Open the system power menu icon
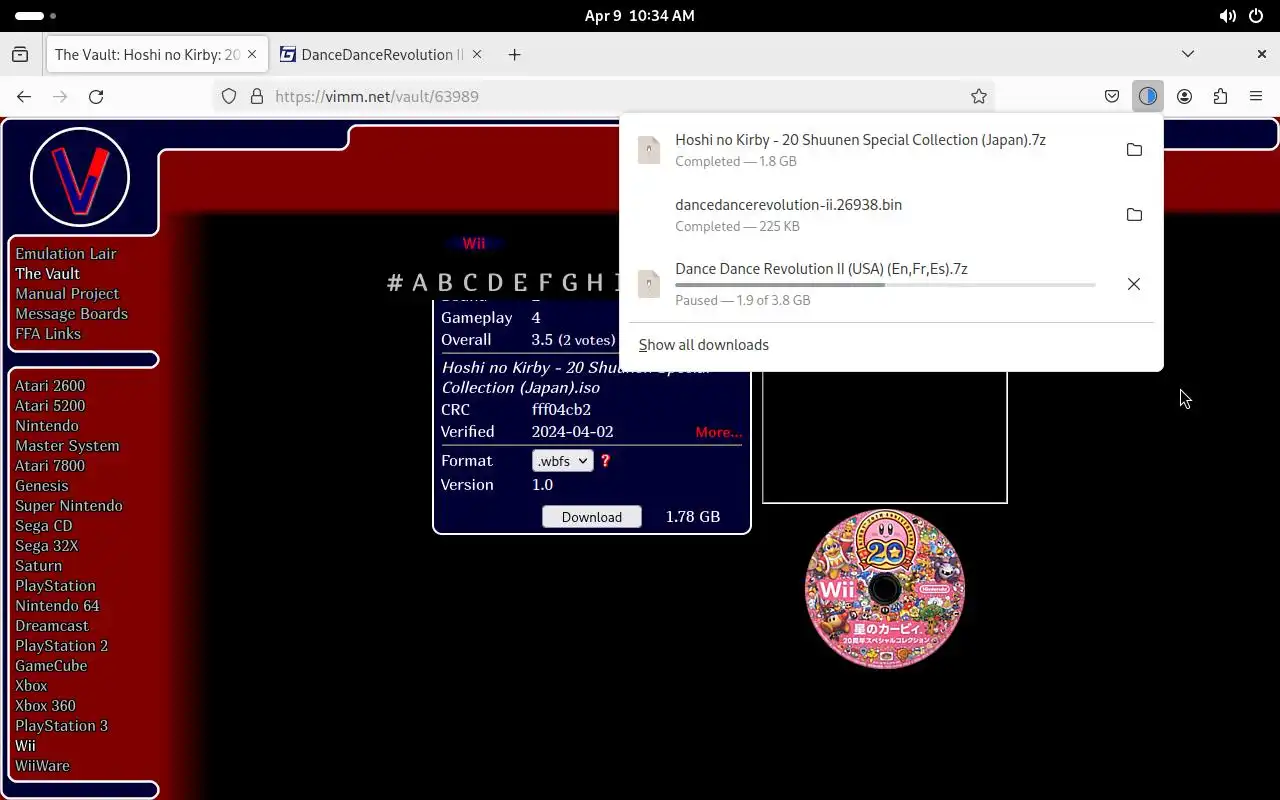 pos(1256,16)
